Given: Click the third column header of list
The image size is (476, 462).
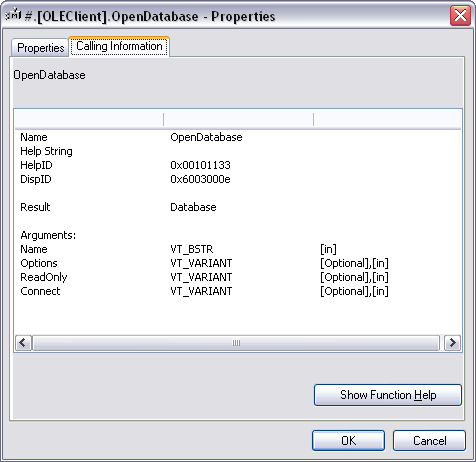Looking at the screenshot, I should click(x=387, y=119).
